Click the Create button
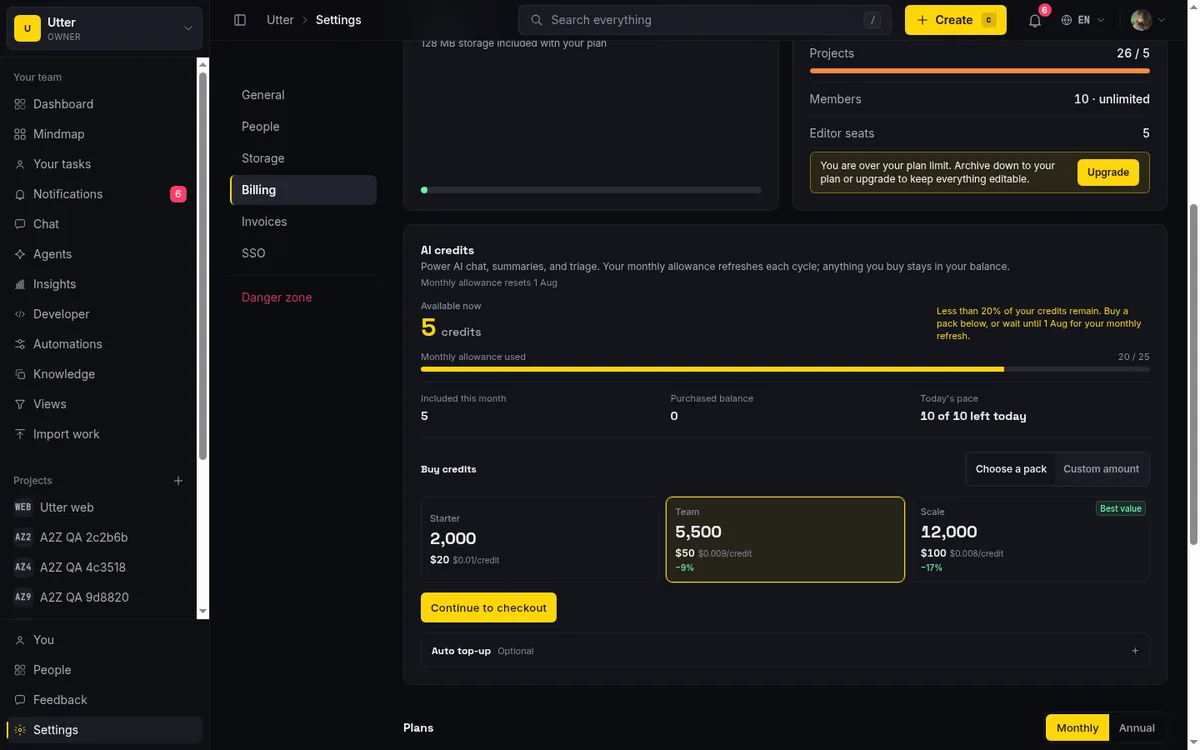 click(x=956, y=20)
